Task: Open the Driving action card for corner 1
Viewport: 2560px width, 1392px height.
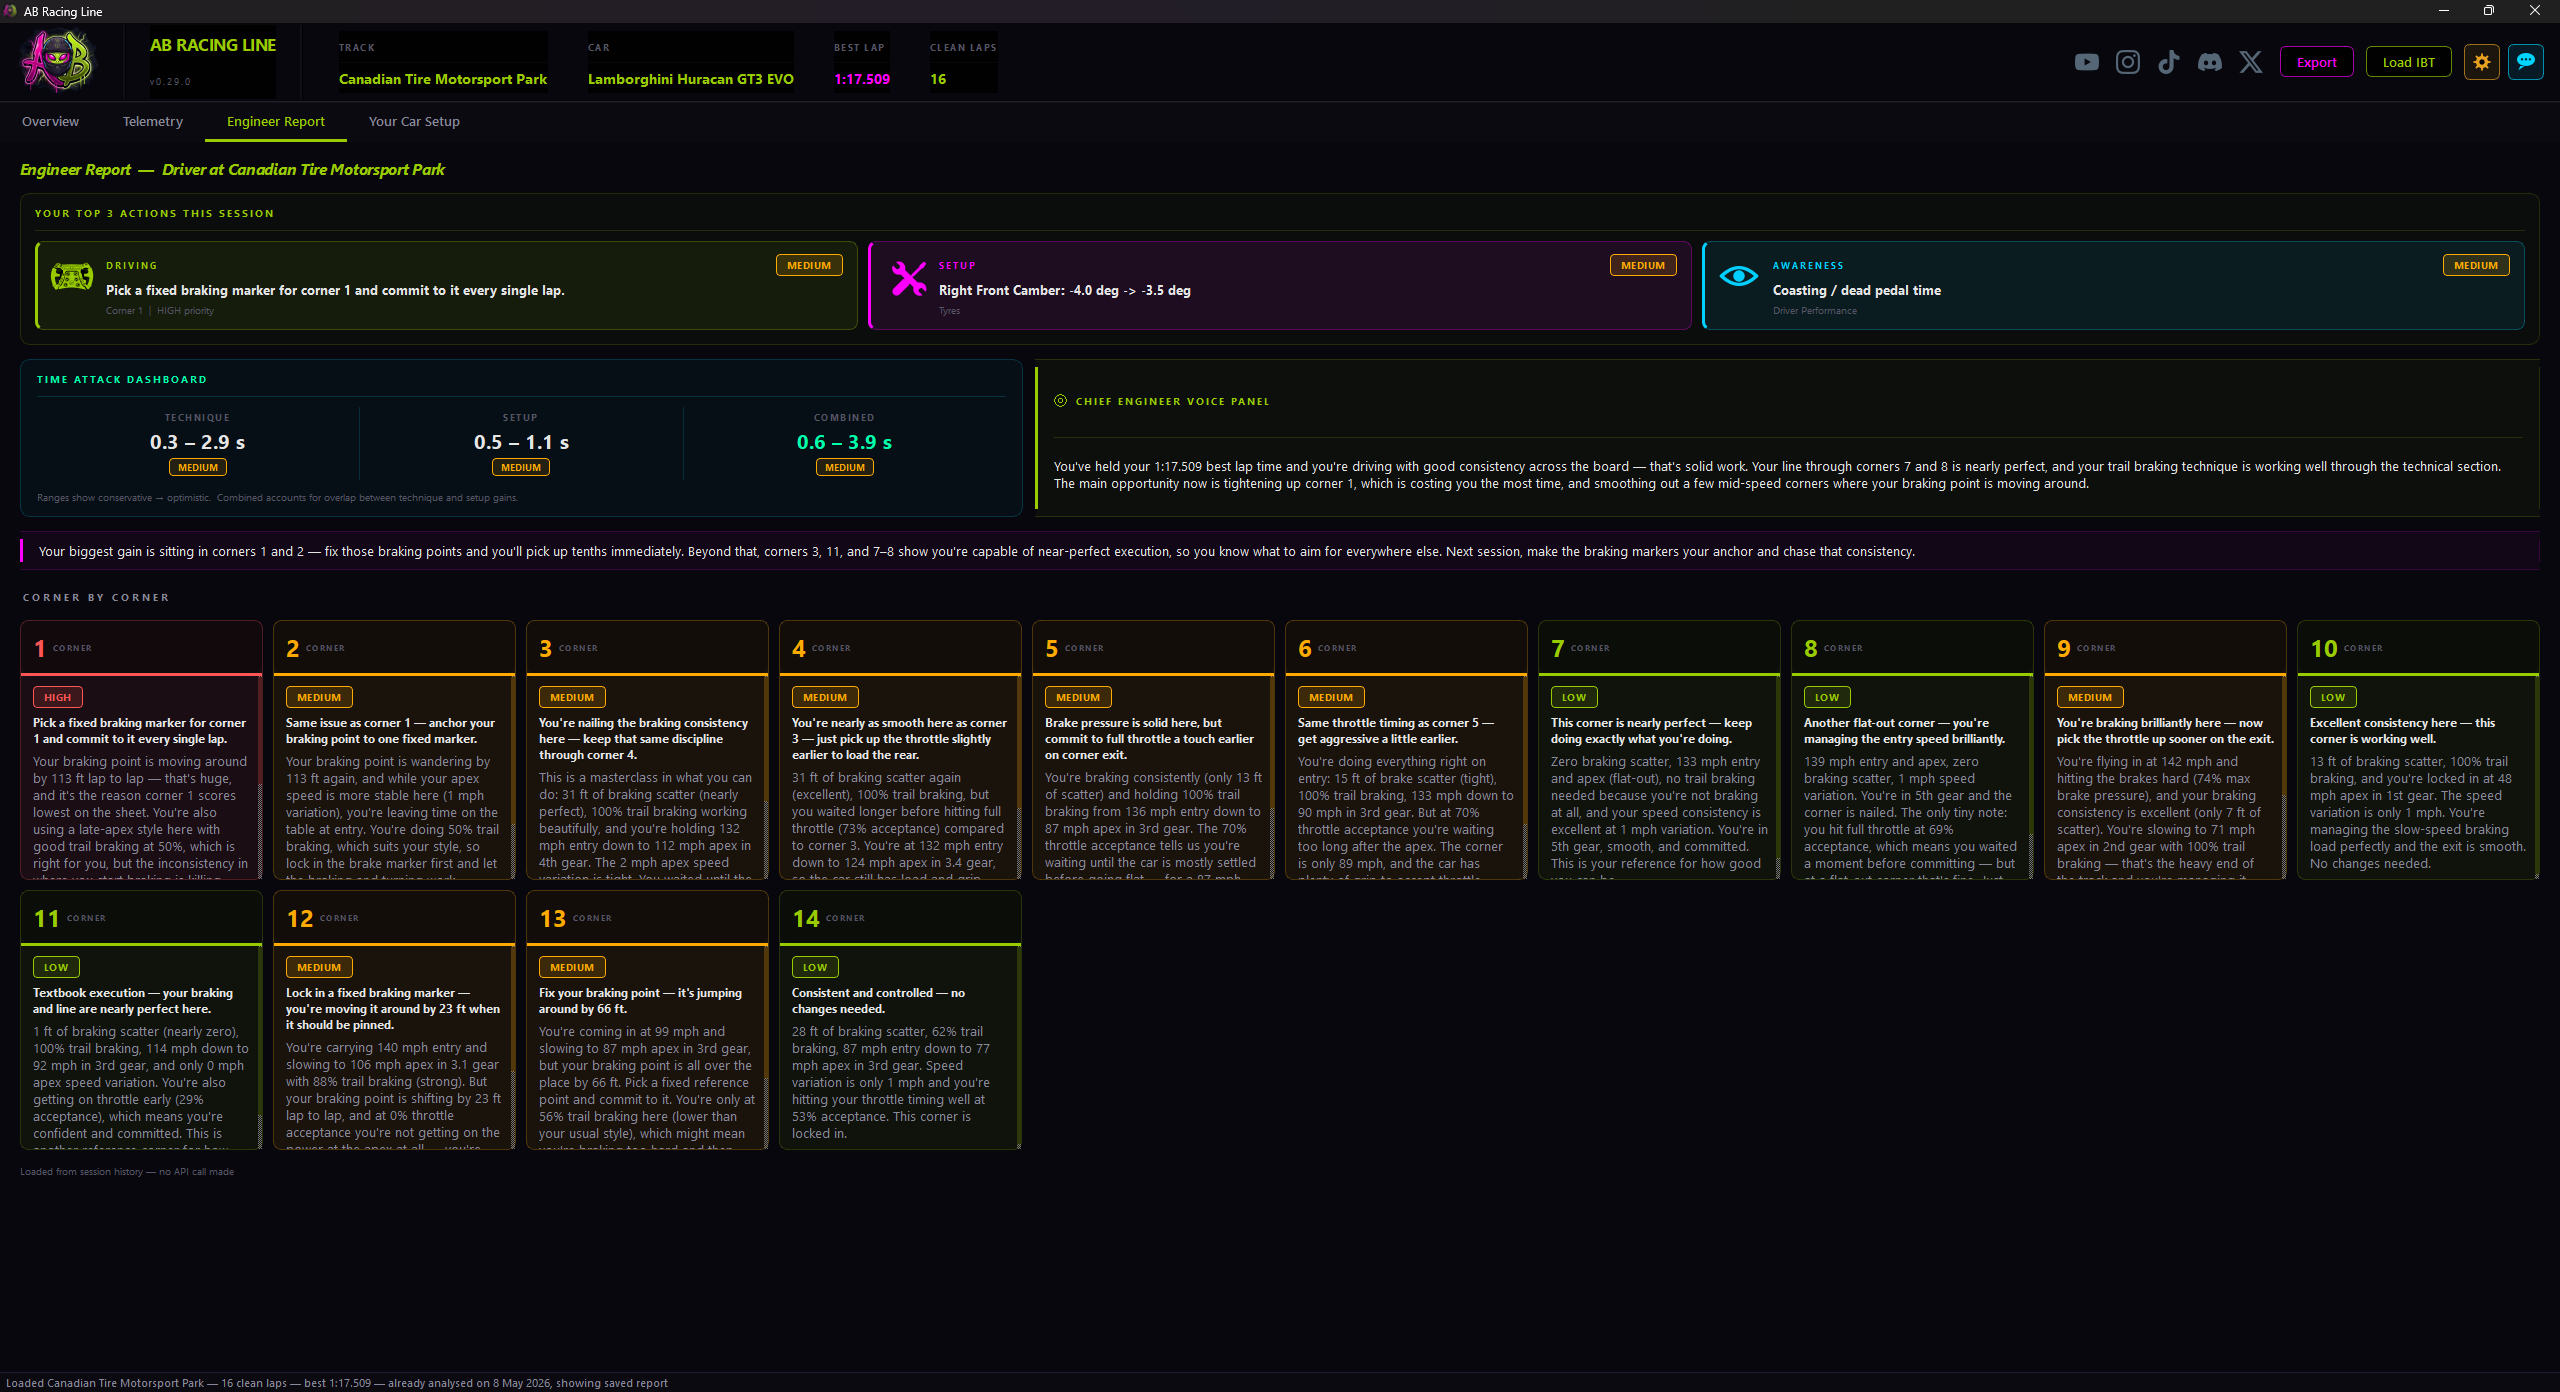Action: [446, 285]
